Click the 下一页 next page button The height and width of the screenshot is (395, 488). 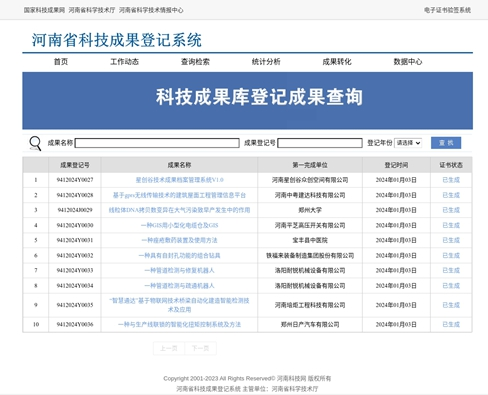click(x=200, y=348)
